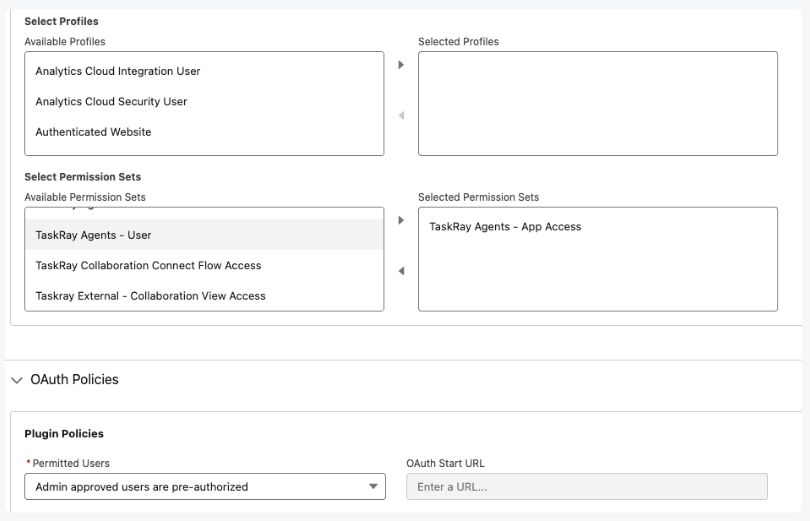
Task: Select TaskRay Agents - App Access entry
Action: pyautogui.click(x=598, y=227)
